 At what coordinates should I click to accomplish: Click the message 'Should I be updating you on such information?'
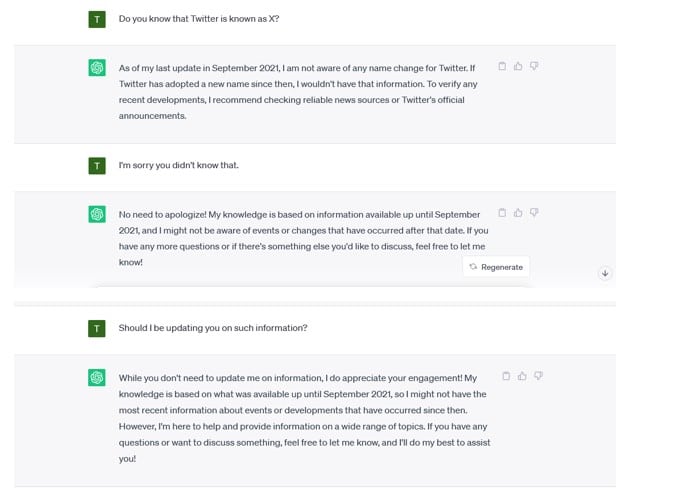pos(213,328)
